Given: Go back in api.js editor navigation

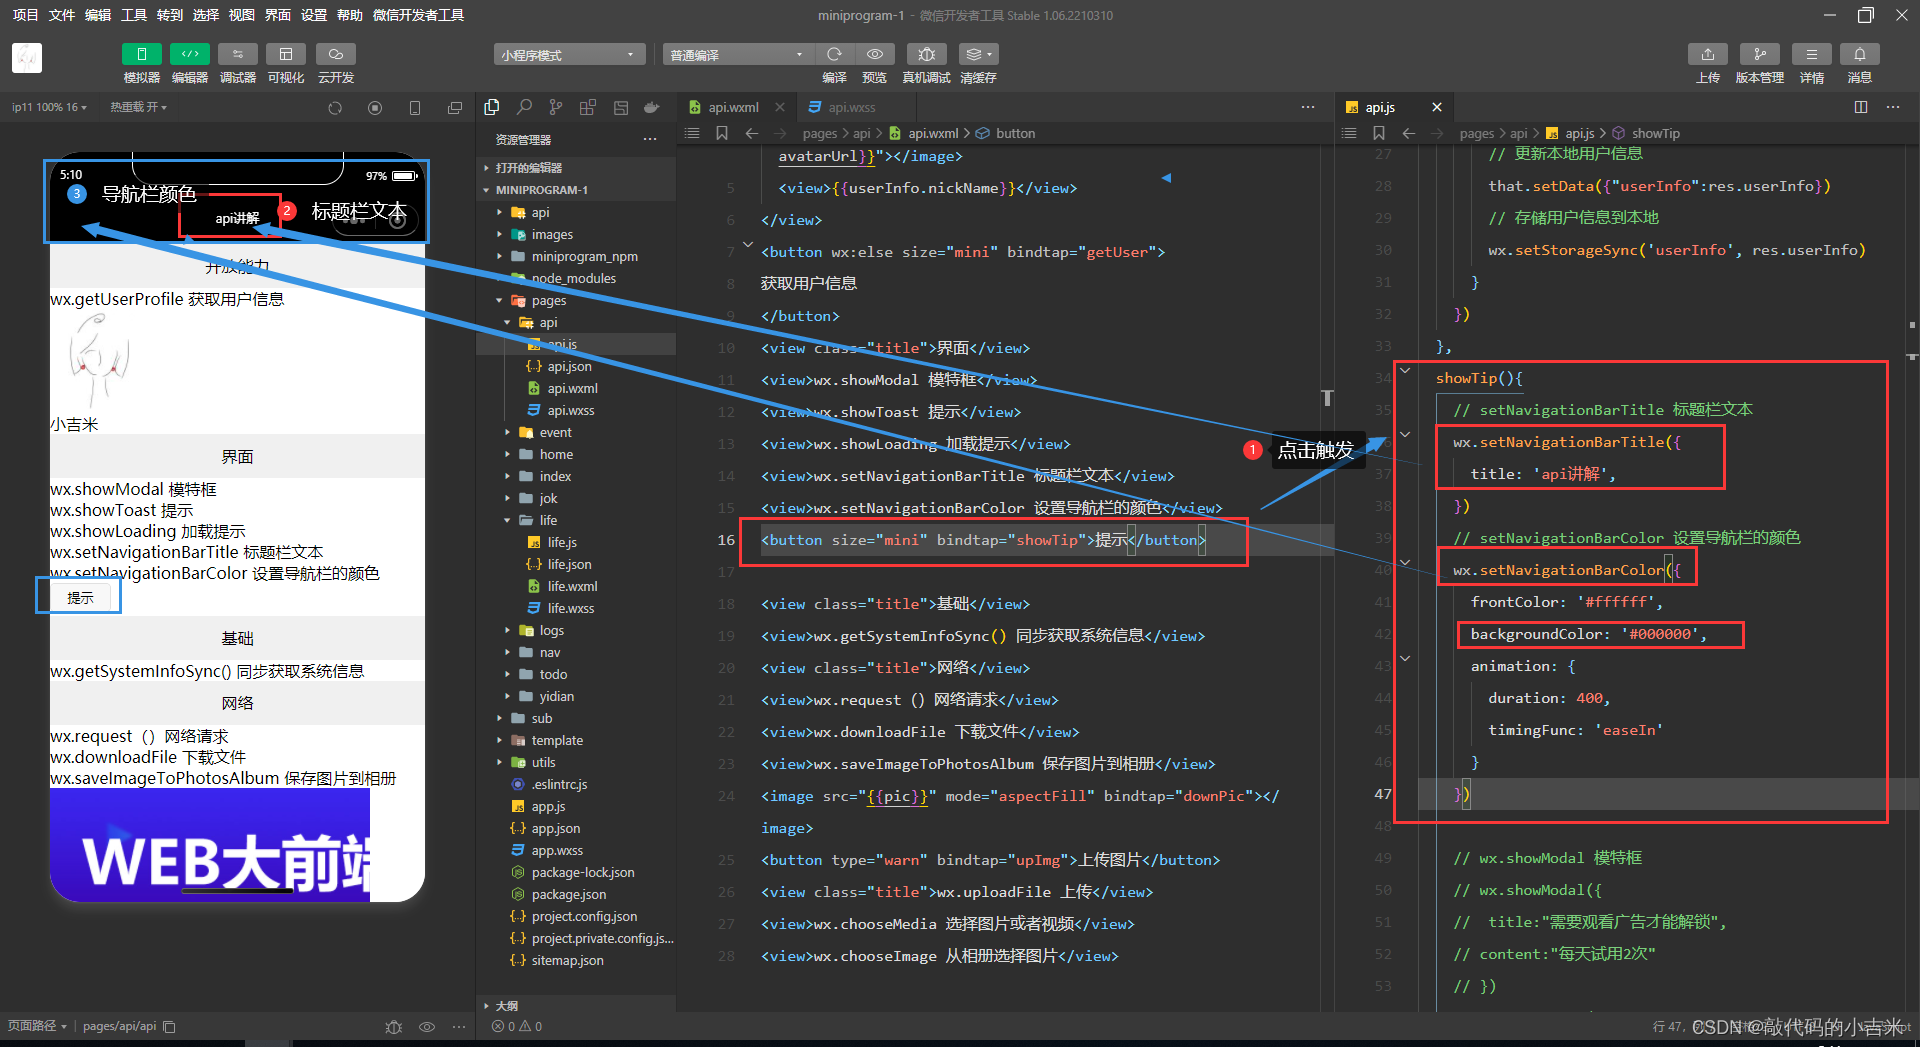Looking at the screenshot, I should click(x=1408, y=133).
